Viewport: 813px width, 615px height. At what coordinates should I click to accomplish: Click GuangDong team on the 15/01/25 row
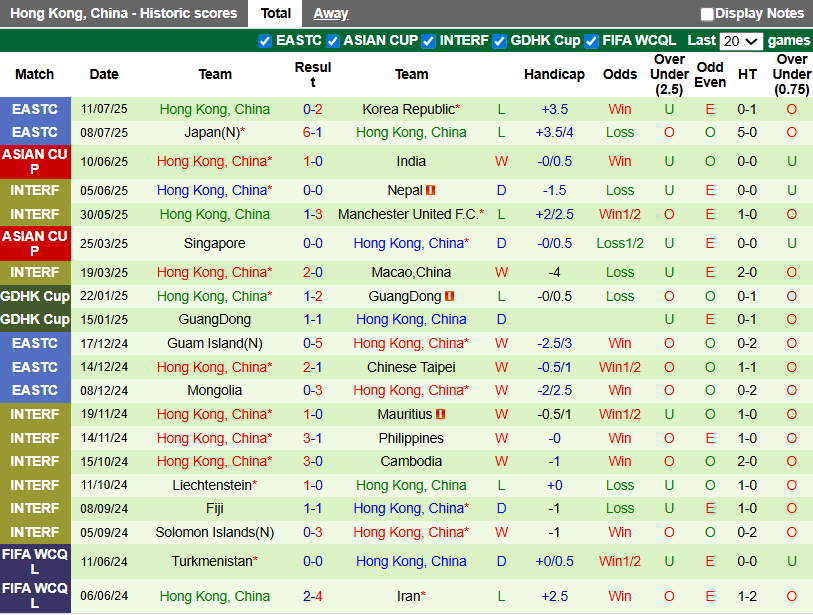(215, 319)
